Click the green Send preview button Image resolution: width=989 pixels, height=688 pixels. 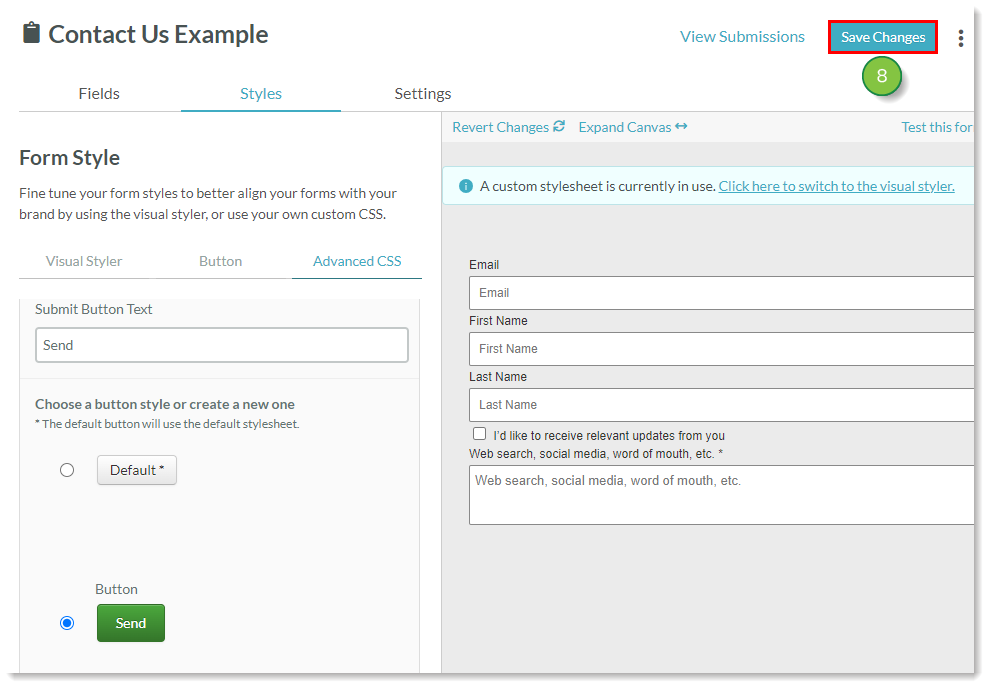coord(131,623)
